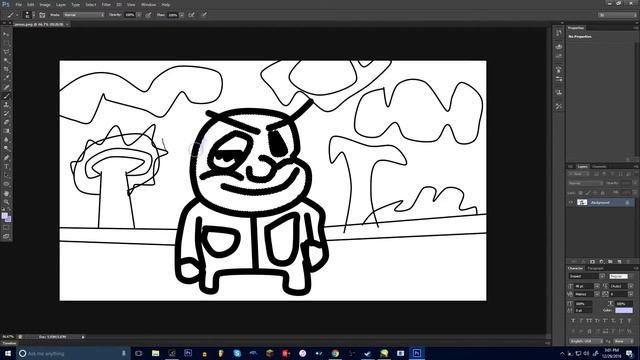Select the Move tool
The width and height of the screenshot is (640, 360).
[6, 34]
